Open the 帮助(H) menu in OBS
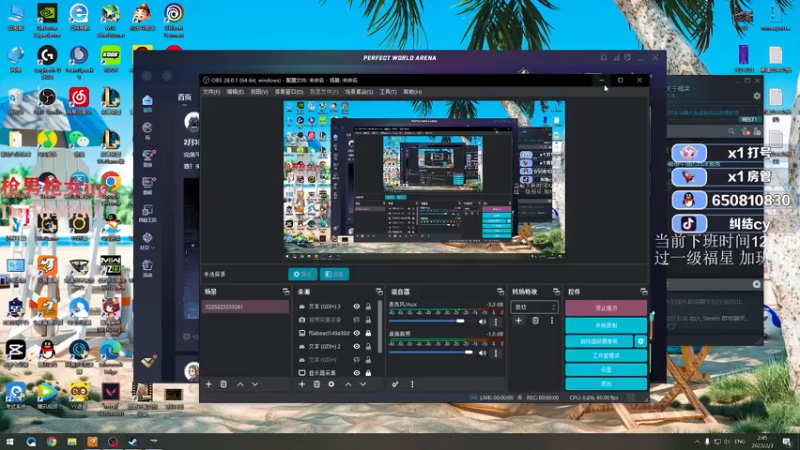 (412, 92)
